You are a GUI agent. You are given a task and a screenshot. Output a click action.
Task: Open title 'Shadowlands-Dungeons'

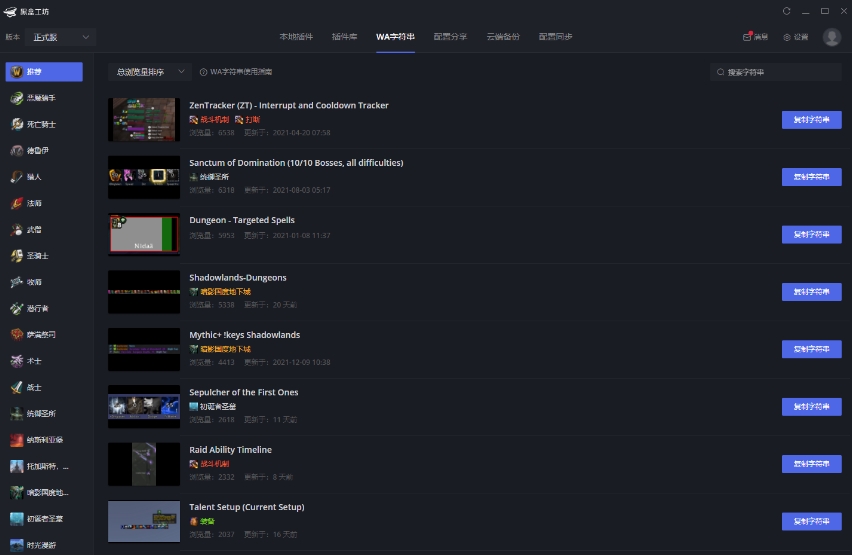[237, 278]
